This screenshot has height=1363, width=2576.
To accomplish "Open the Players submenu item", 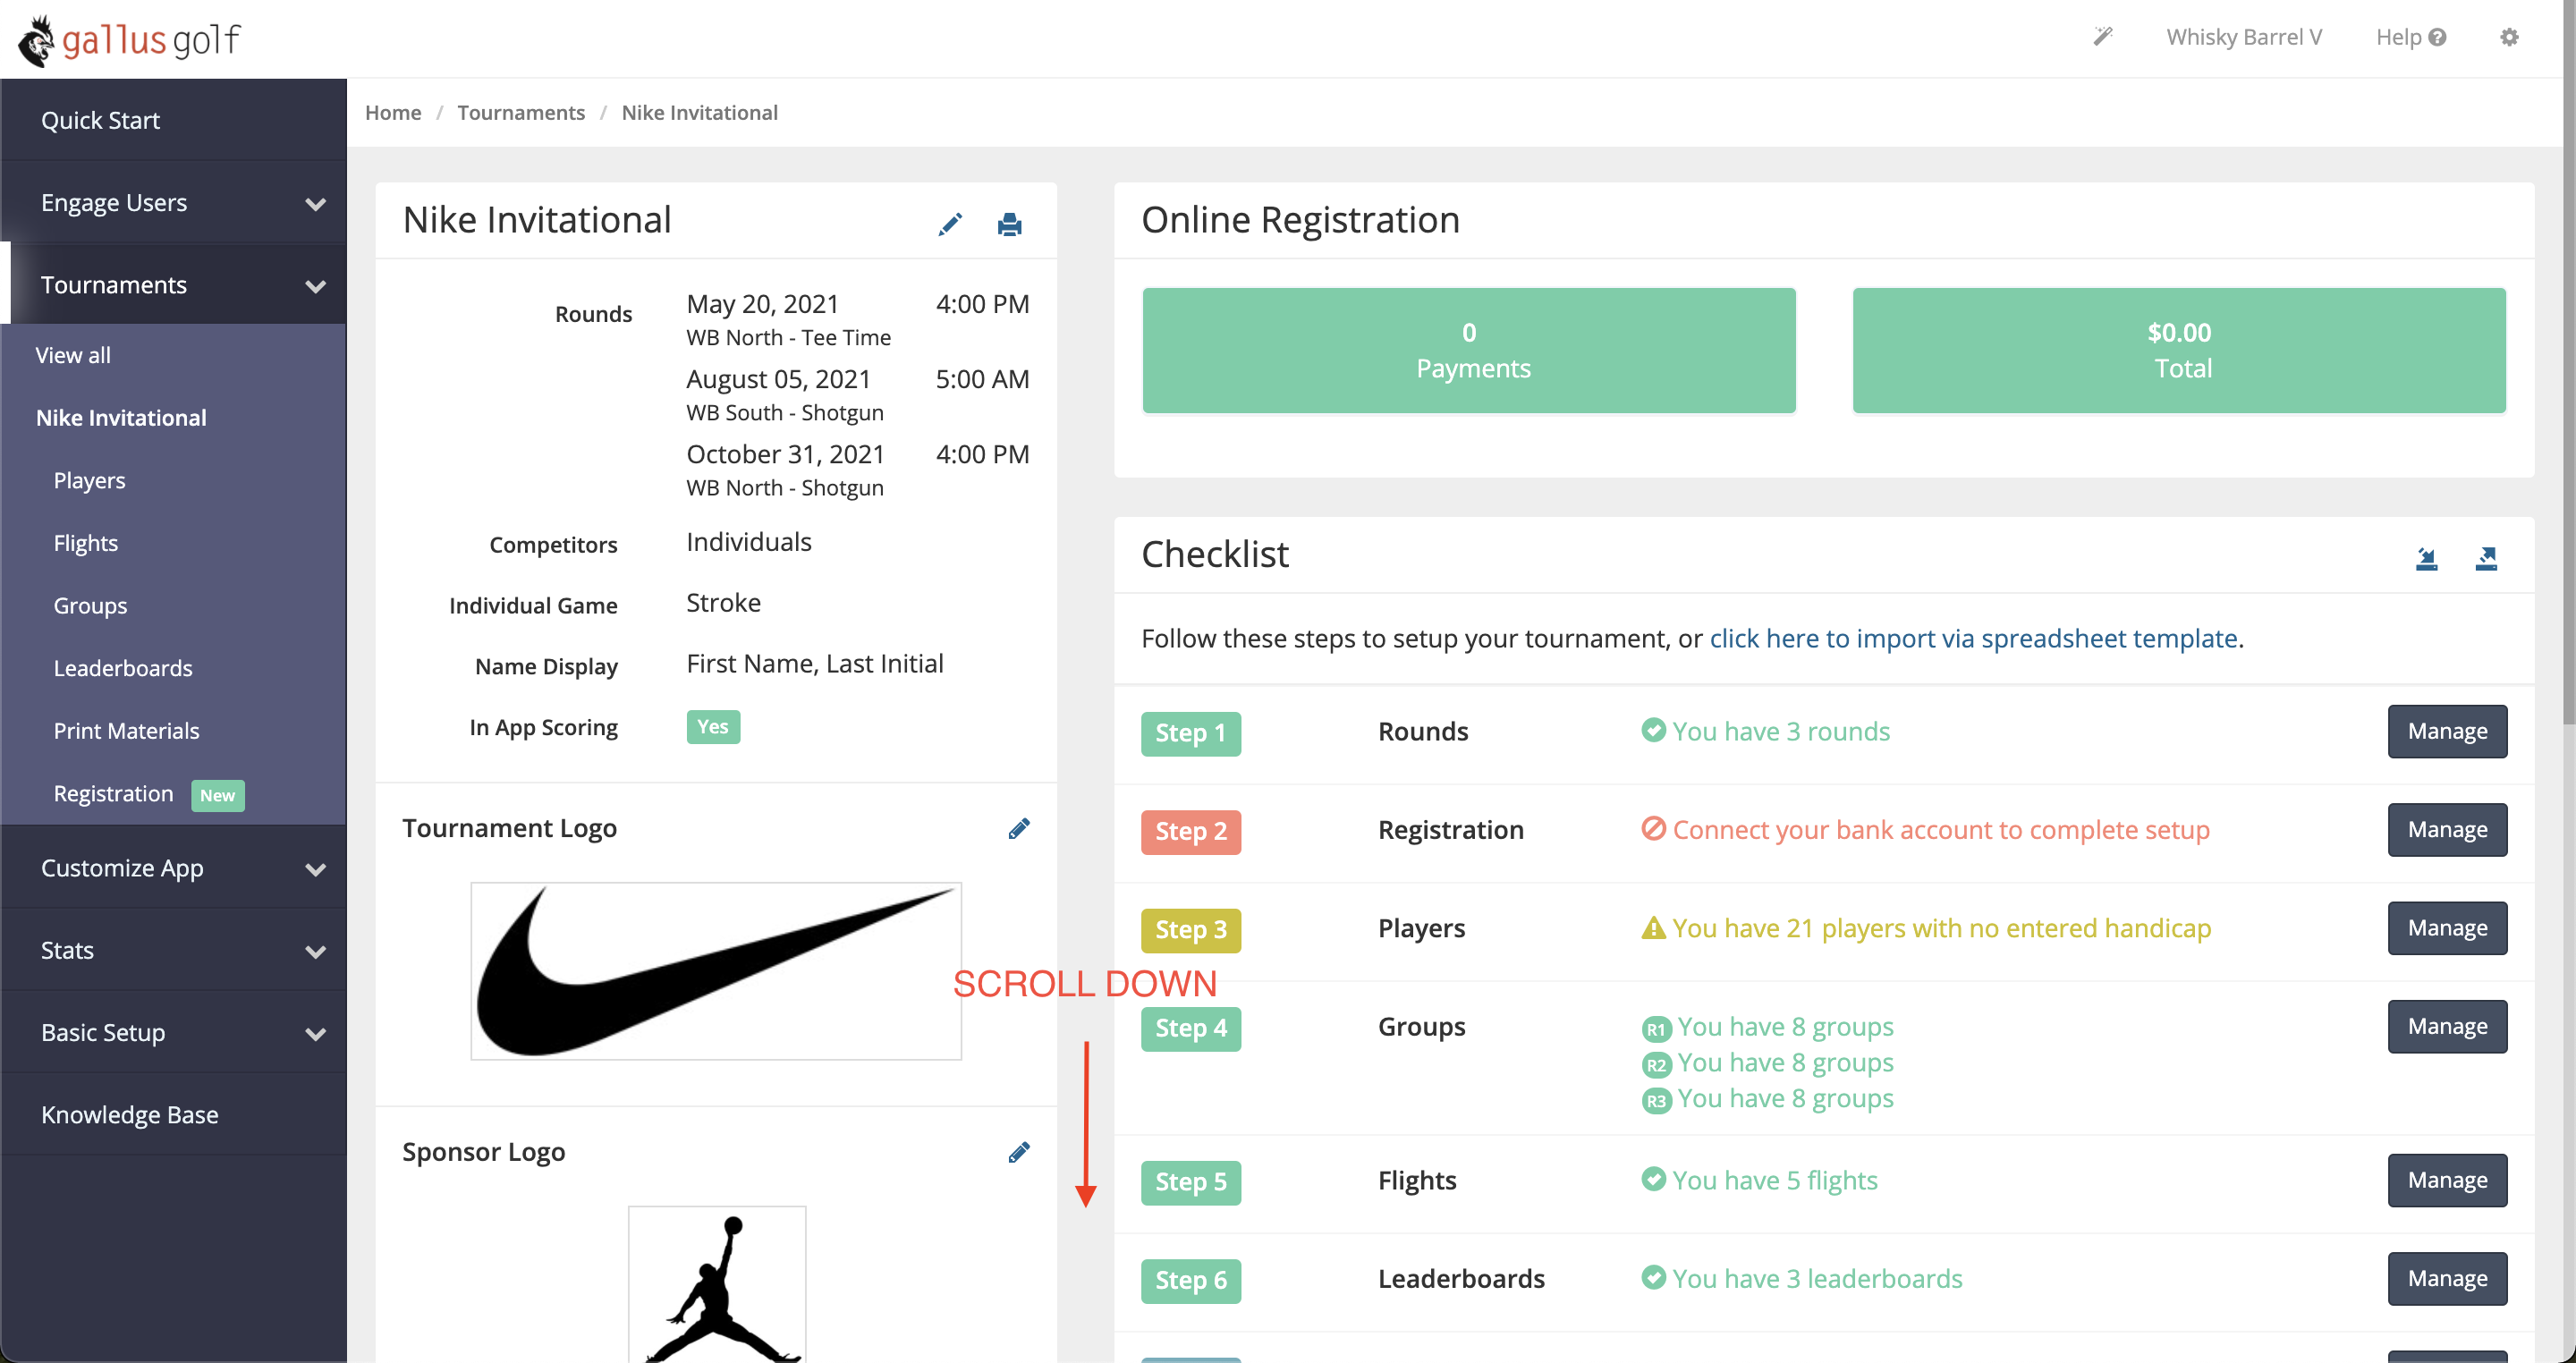I will point(89,481).
